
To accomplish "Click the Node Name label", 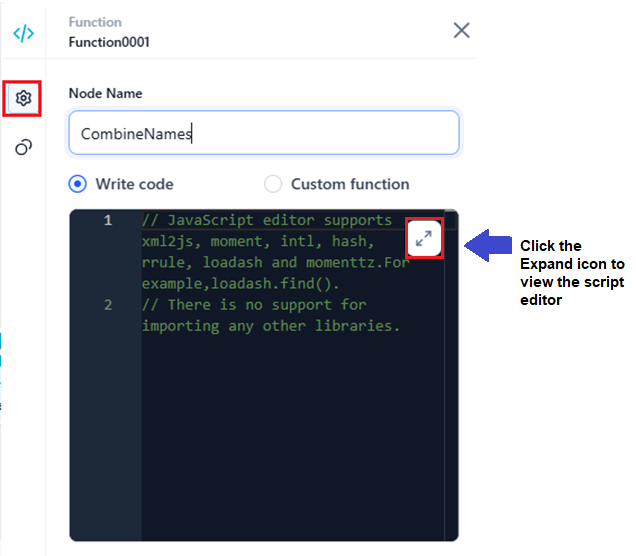I will [105, 93].
